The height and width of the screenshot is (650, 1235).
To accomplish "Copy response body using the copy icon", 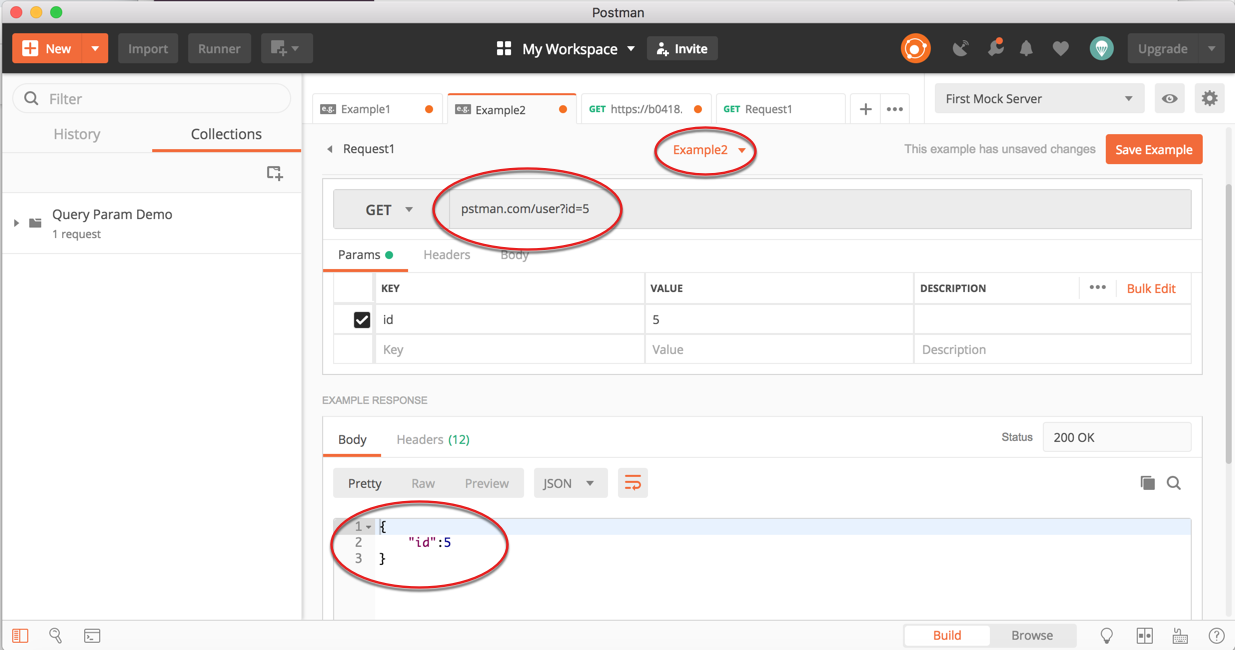I will pos(1147,482).
